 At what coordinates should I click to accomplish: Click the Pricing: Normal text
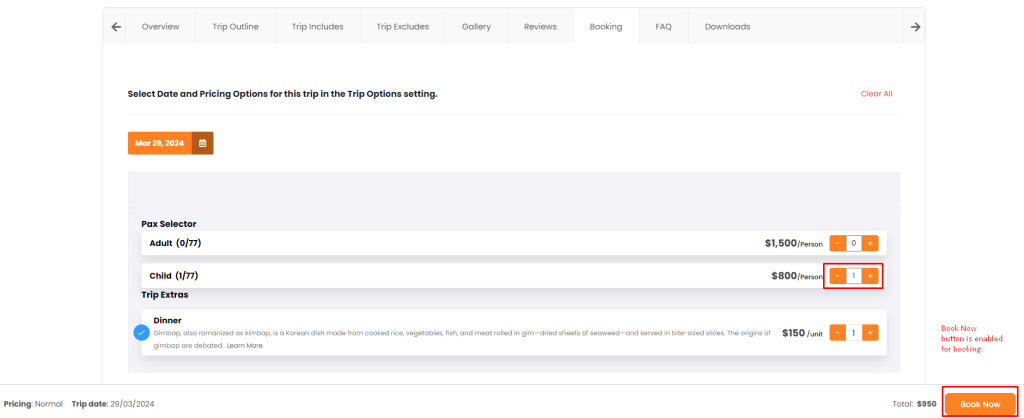(33, 404)
